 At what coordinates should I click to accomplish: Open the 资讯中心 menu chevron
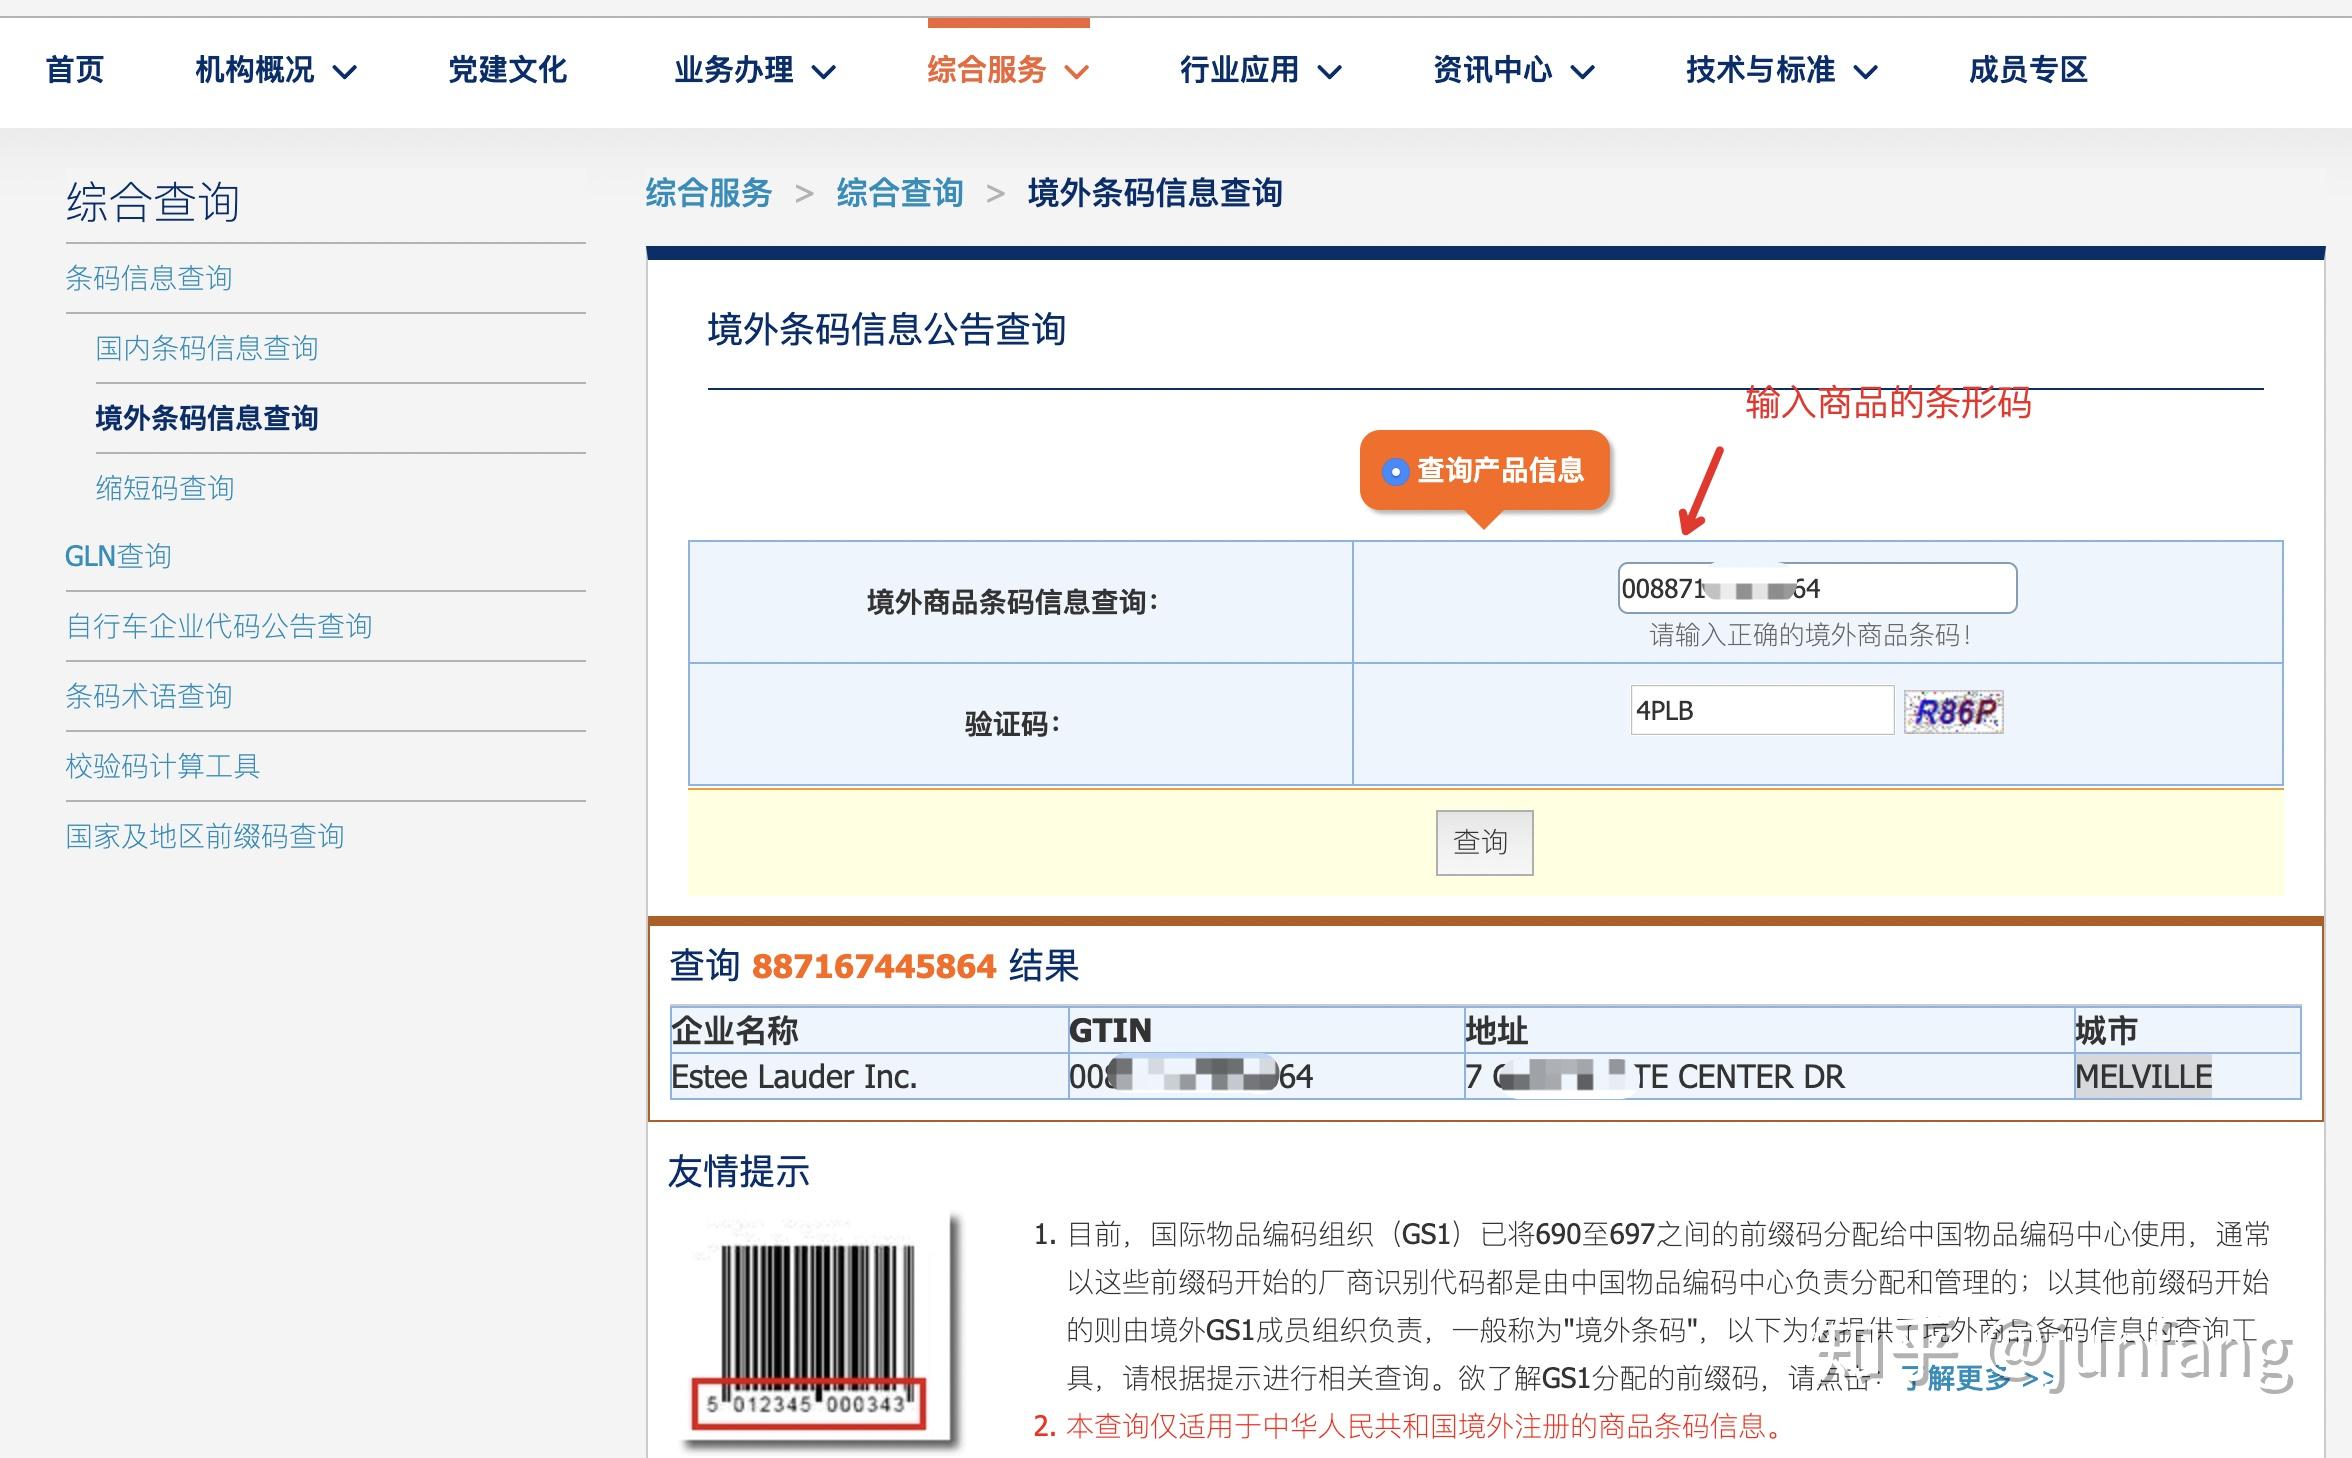pos(1582,72)
